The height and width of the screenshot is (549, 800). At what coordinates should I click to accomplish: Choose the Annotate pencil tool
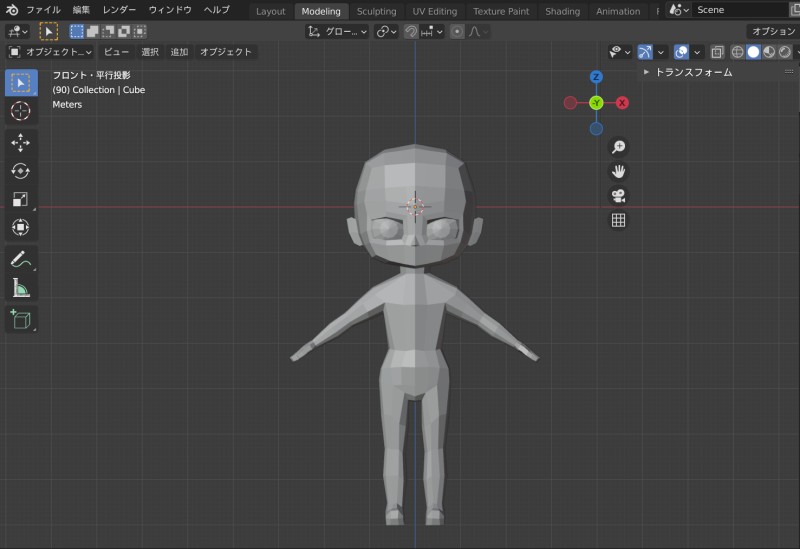tap(21, 259)
